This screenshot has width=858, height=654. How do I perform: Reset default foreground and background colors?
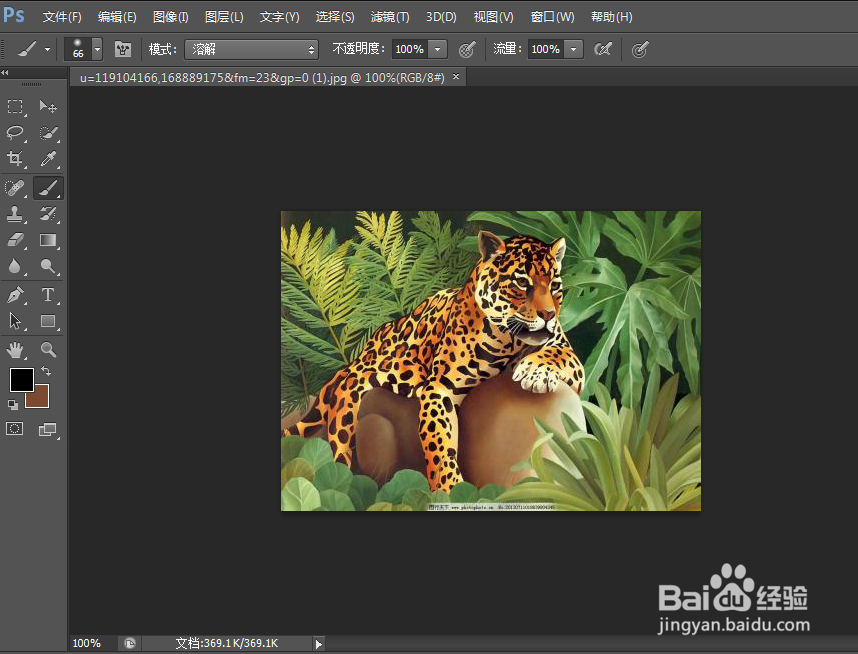pyautogui.click(x=13, y=405)
